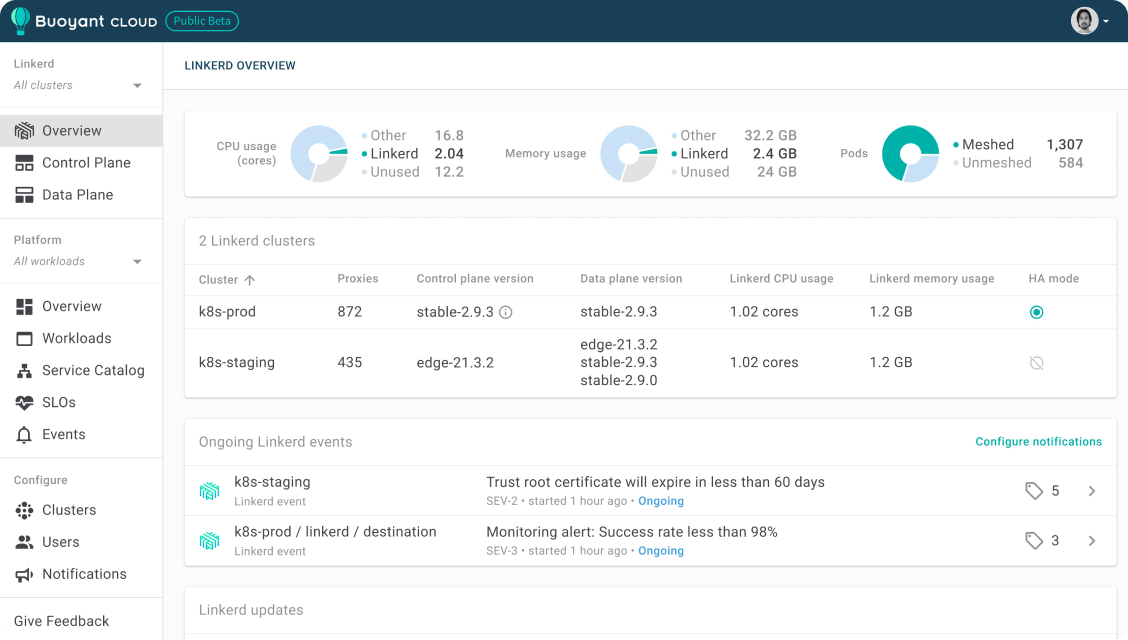Click the Give Feedback link

[x=61, y=621]
